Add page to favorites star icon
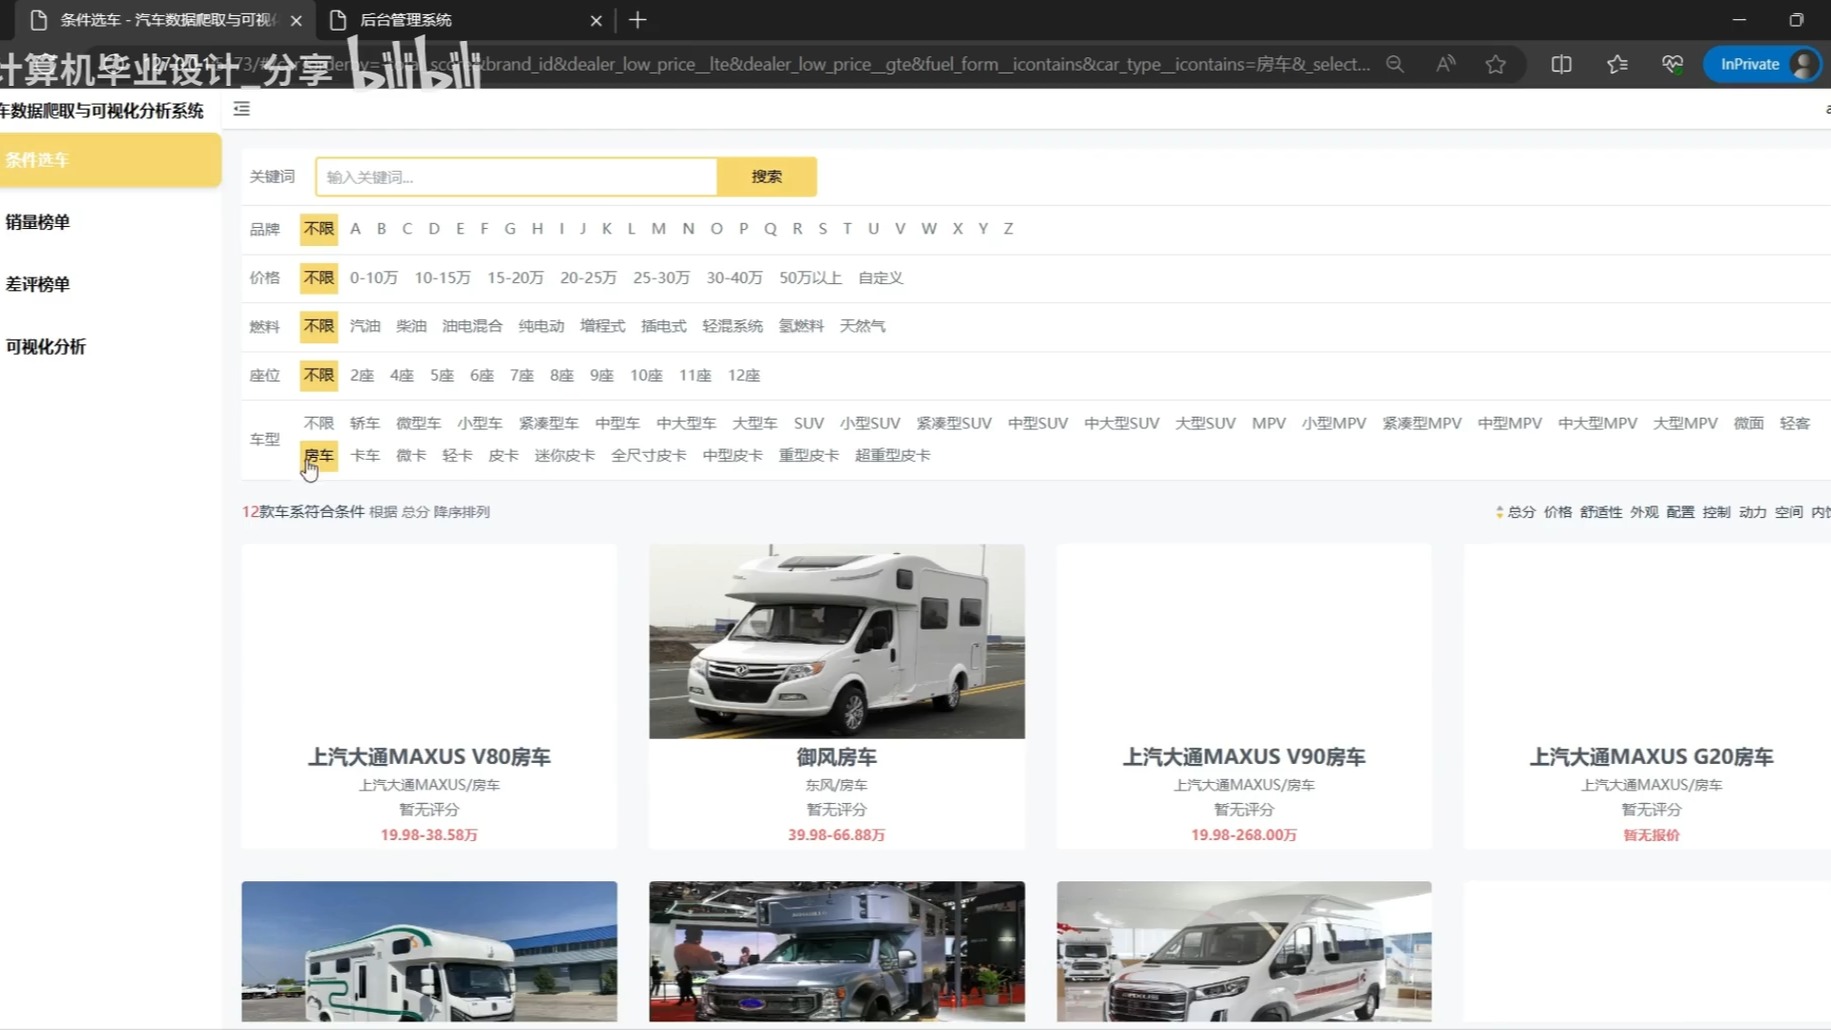 click(1496, 64)
